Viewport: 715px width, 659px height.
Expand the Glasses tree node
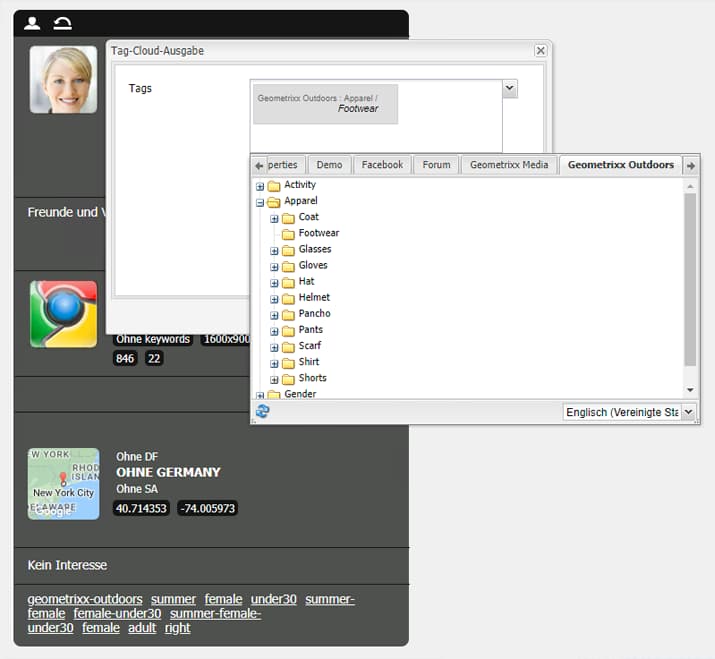tap(274, 251)
